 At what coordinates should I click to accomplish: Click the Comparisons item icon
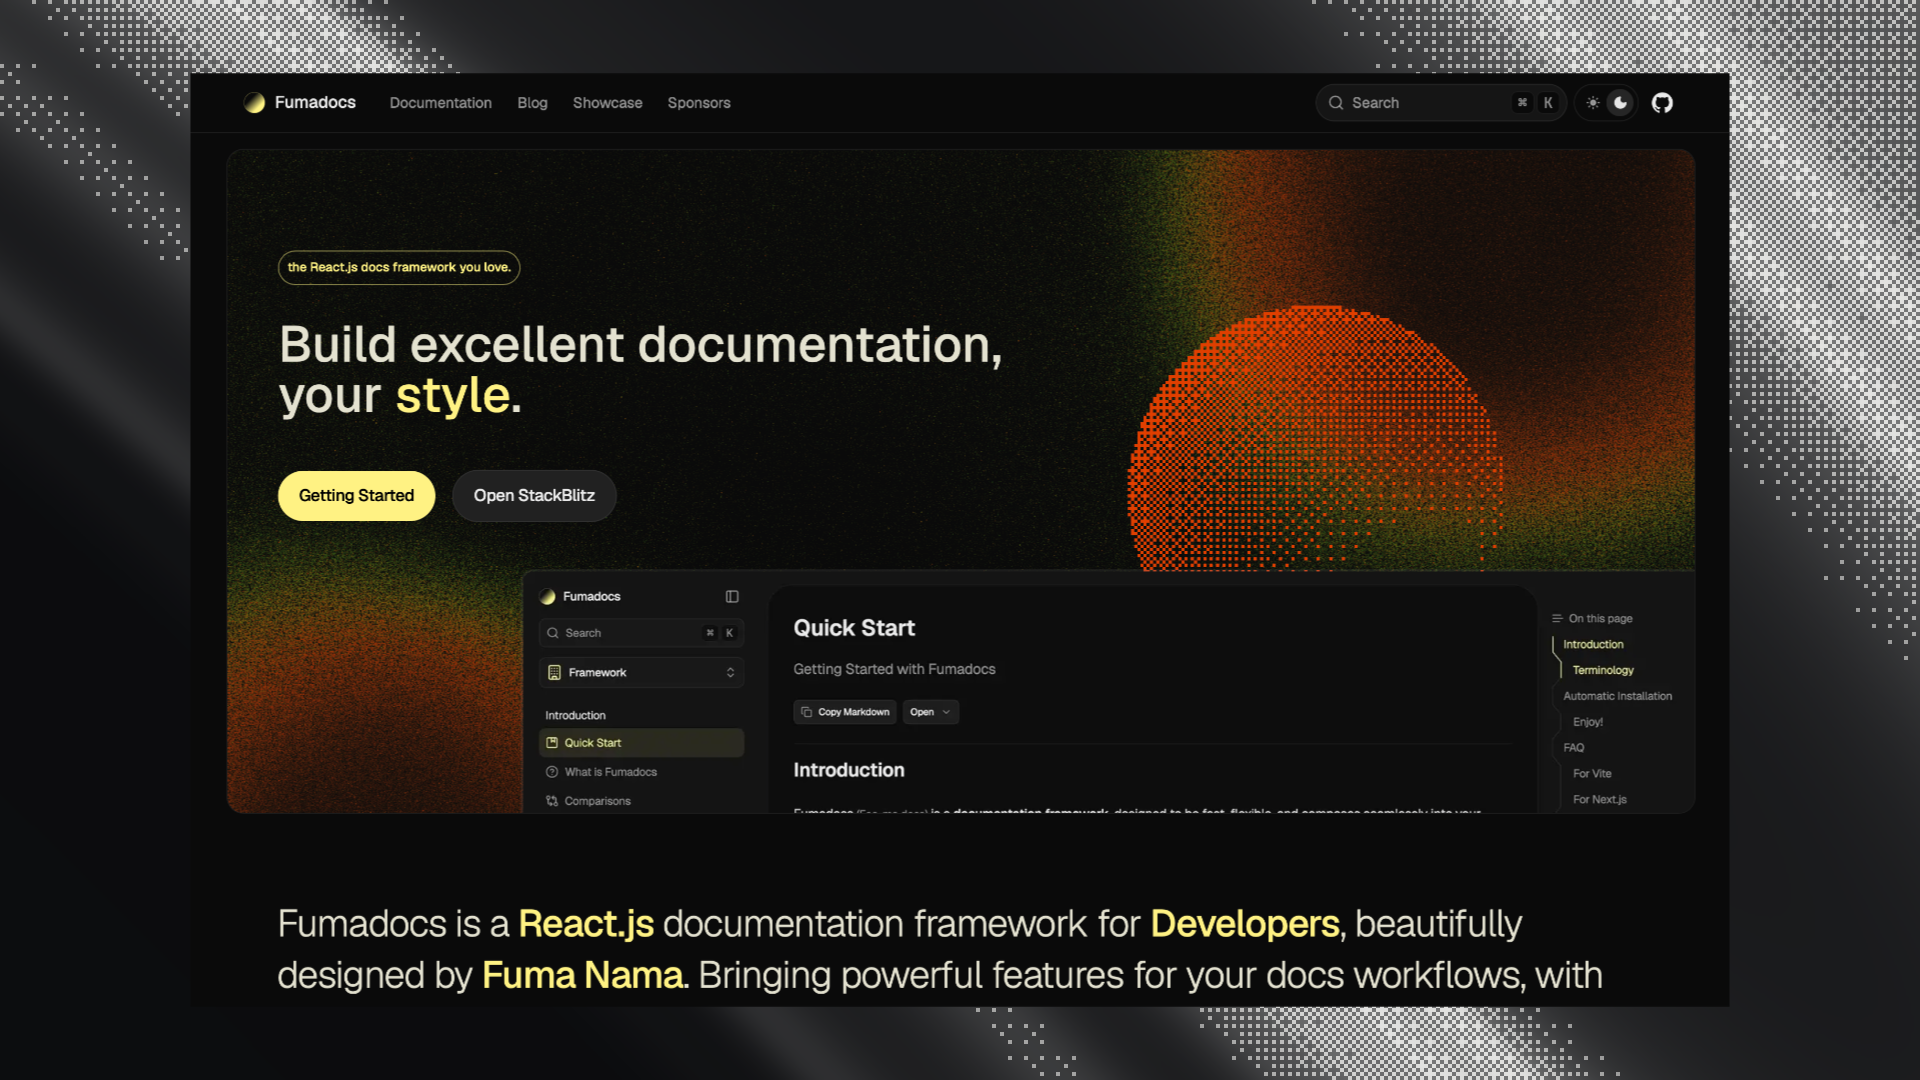pyautogui.click(x=552, y=801)
